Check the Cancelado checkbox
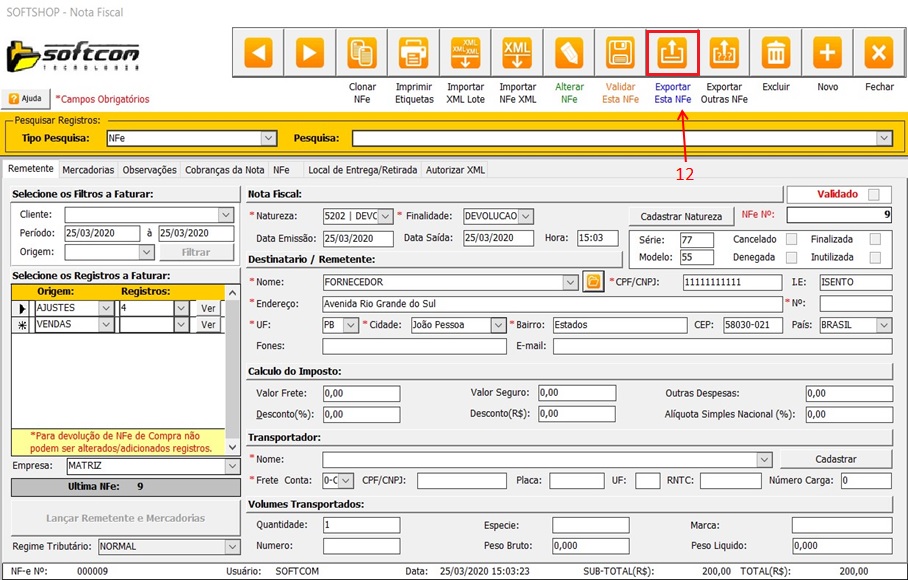The width and height of the screenshot is (908, 580). 792,239
